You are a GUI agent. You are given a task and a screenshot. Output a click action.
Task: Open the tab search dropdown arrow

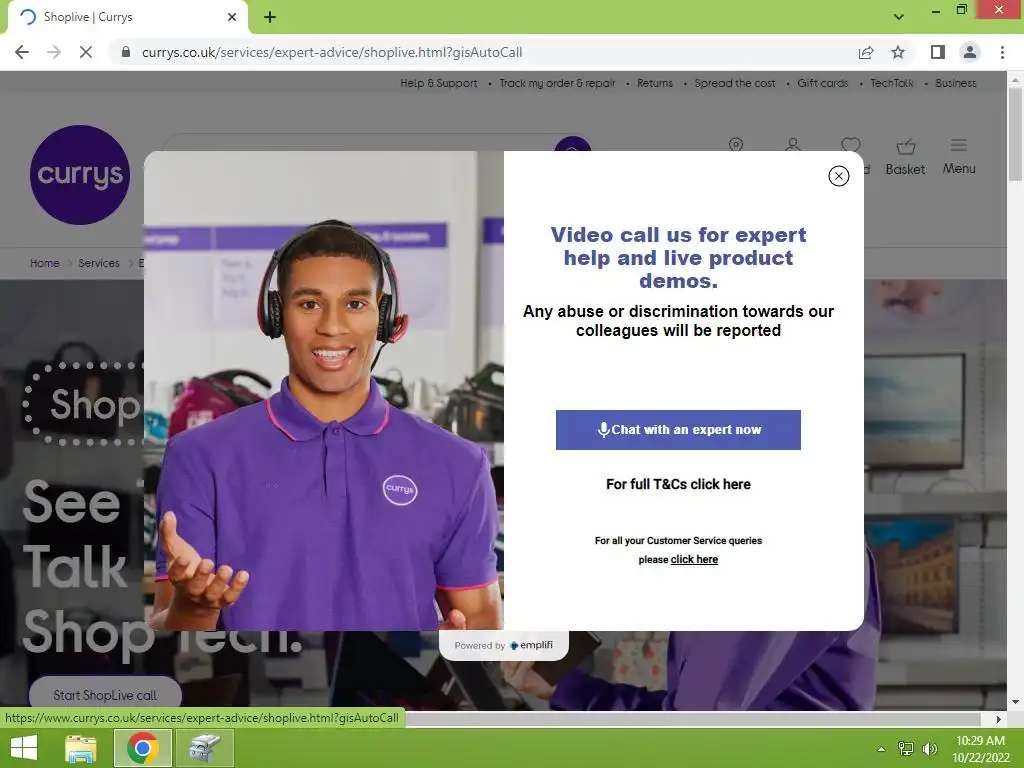[x=899, y=17]
